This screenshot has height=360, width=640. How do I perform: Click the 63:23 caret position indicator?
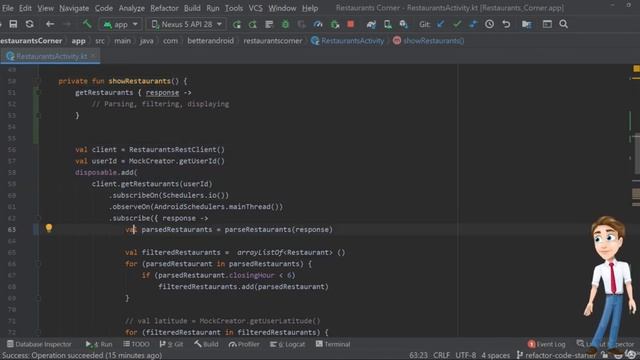pos(418,355)
